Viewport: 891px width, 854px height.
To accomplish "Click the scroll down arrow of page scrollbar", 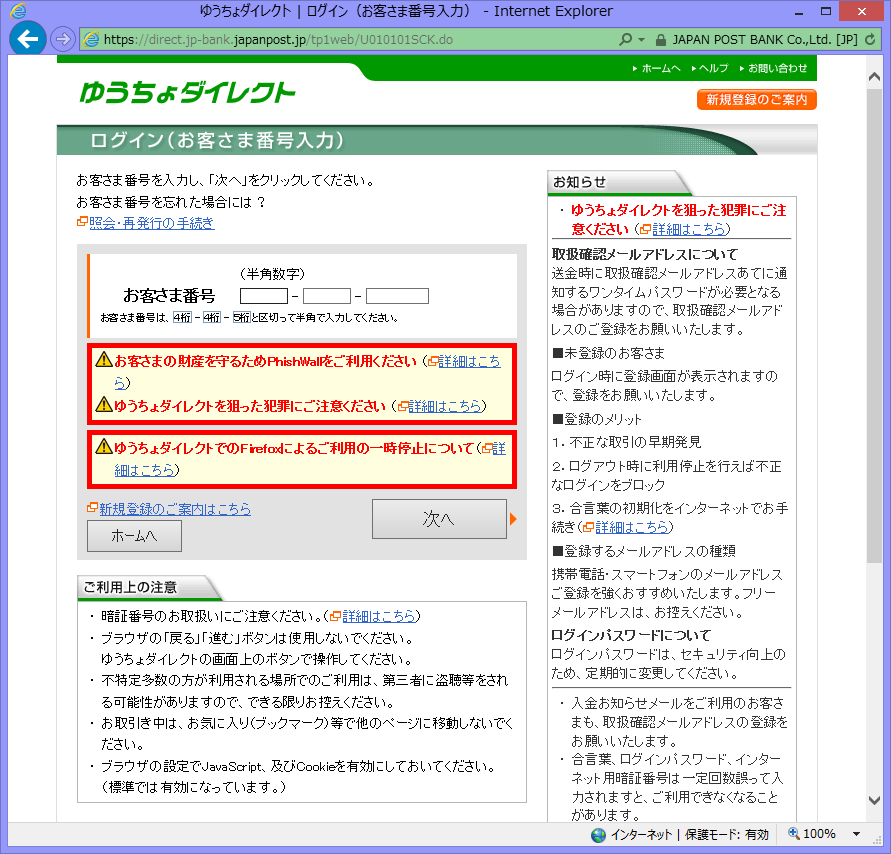I will tap(875, 800).
